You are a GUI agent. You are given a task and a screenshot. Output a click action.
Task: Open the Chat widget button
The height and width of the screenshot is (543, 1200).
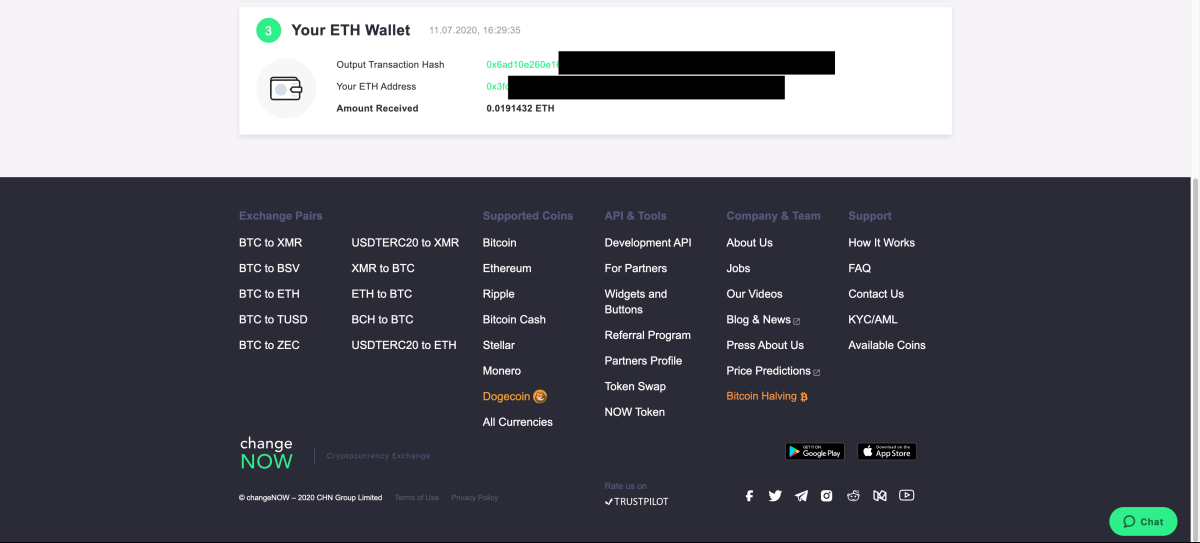coord(1143,521)
